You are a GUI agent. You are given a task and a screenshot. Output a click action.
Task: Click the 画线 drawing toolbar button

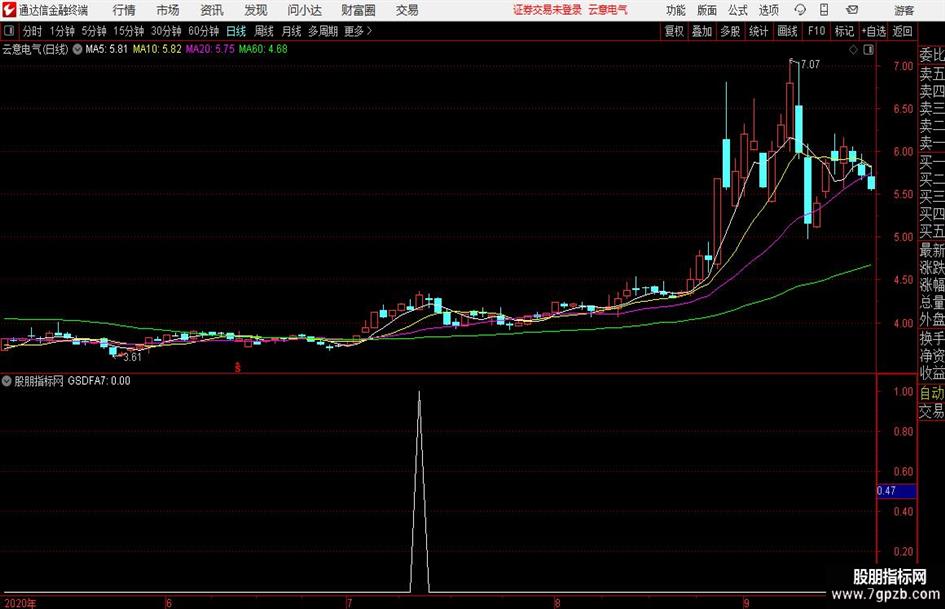(x=787, y=31)
